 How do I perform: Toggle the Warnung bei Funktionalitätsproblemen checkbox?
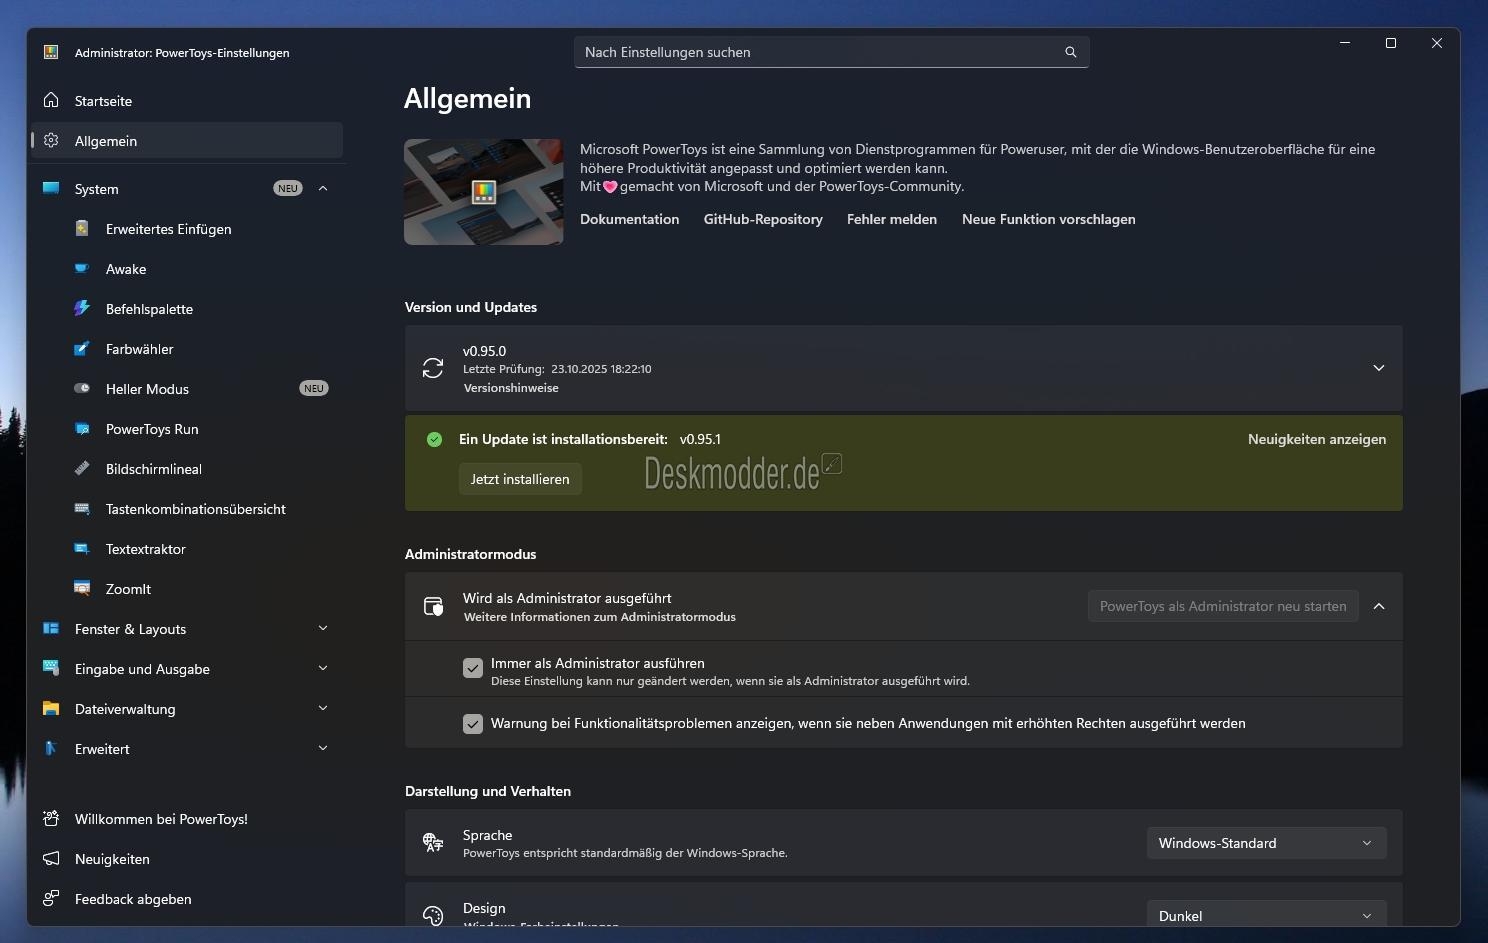(473, 724)
